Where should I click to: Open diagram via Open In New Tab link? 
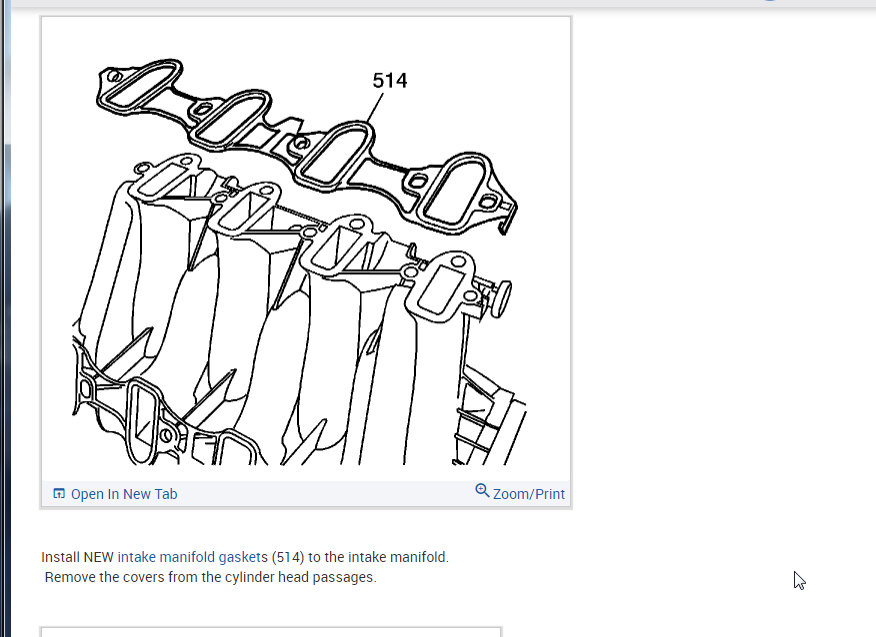point(123,494)
